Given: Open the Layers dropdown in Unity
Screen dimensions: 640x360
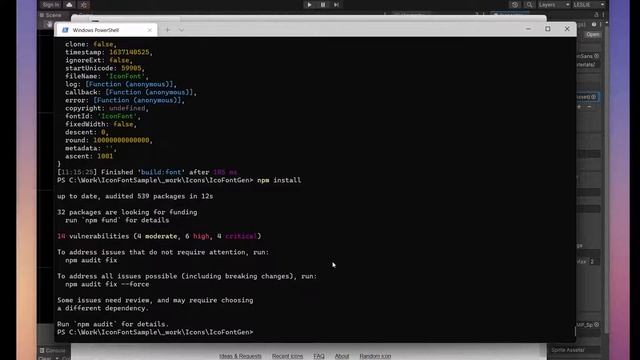Looking at the screenshot, I should [x=554, y=4].
